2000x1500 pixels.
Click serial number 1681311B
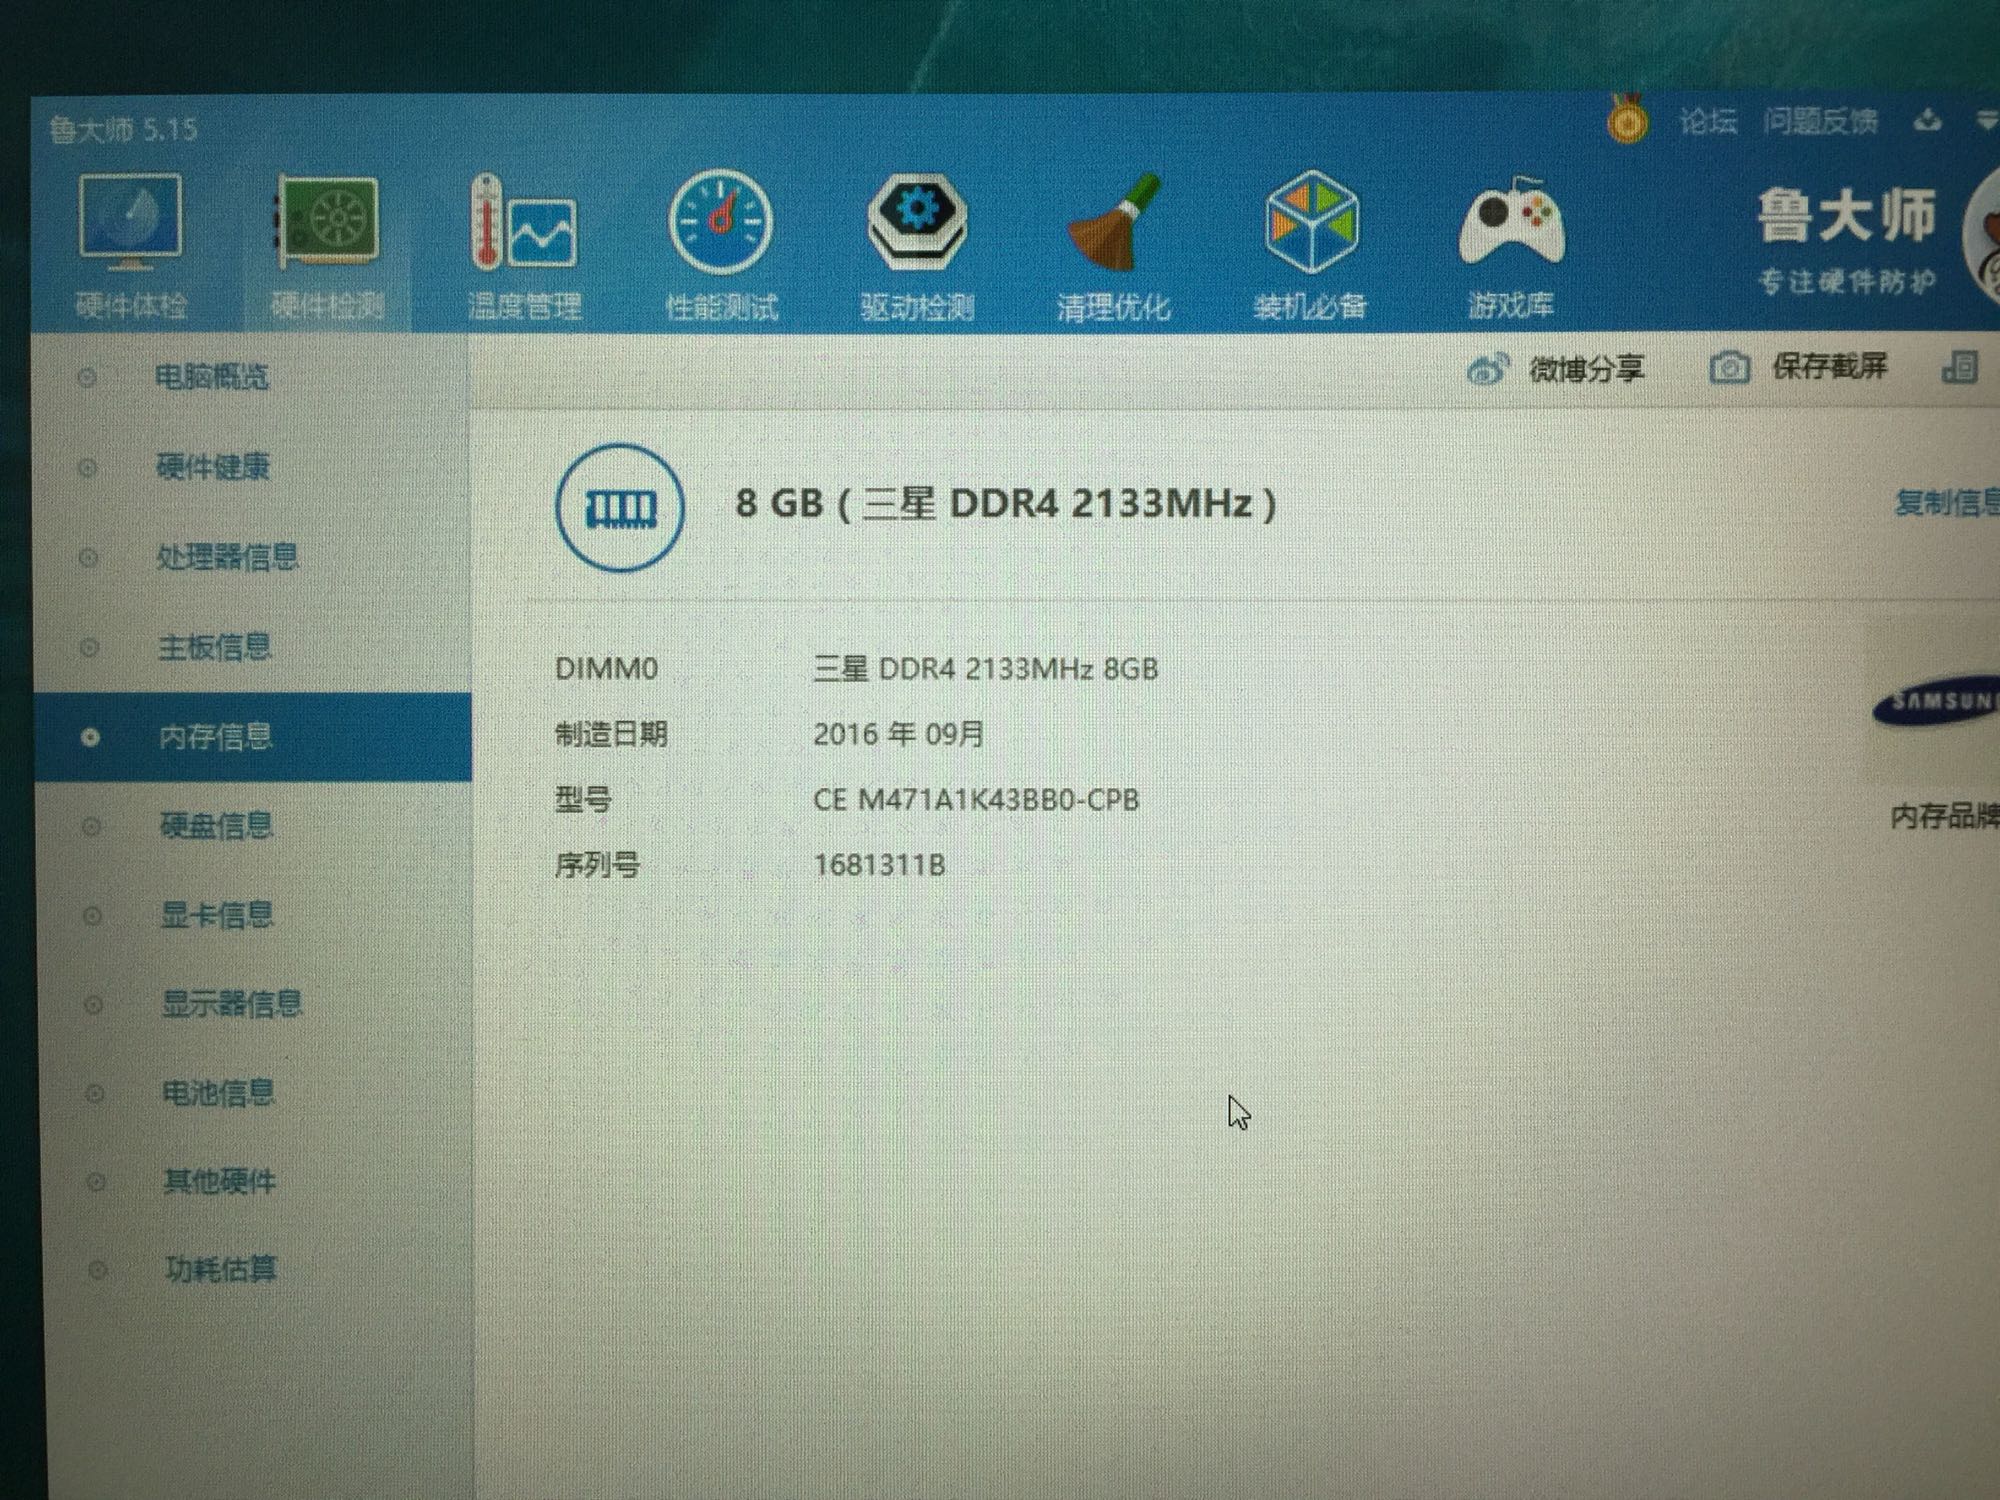click(879, 865)
